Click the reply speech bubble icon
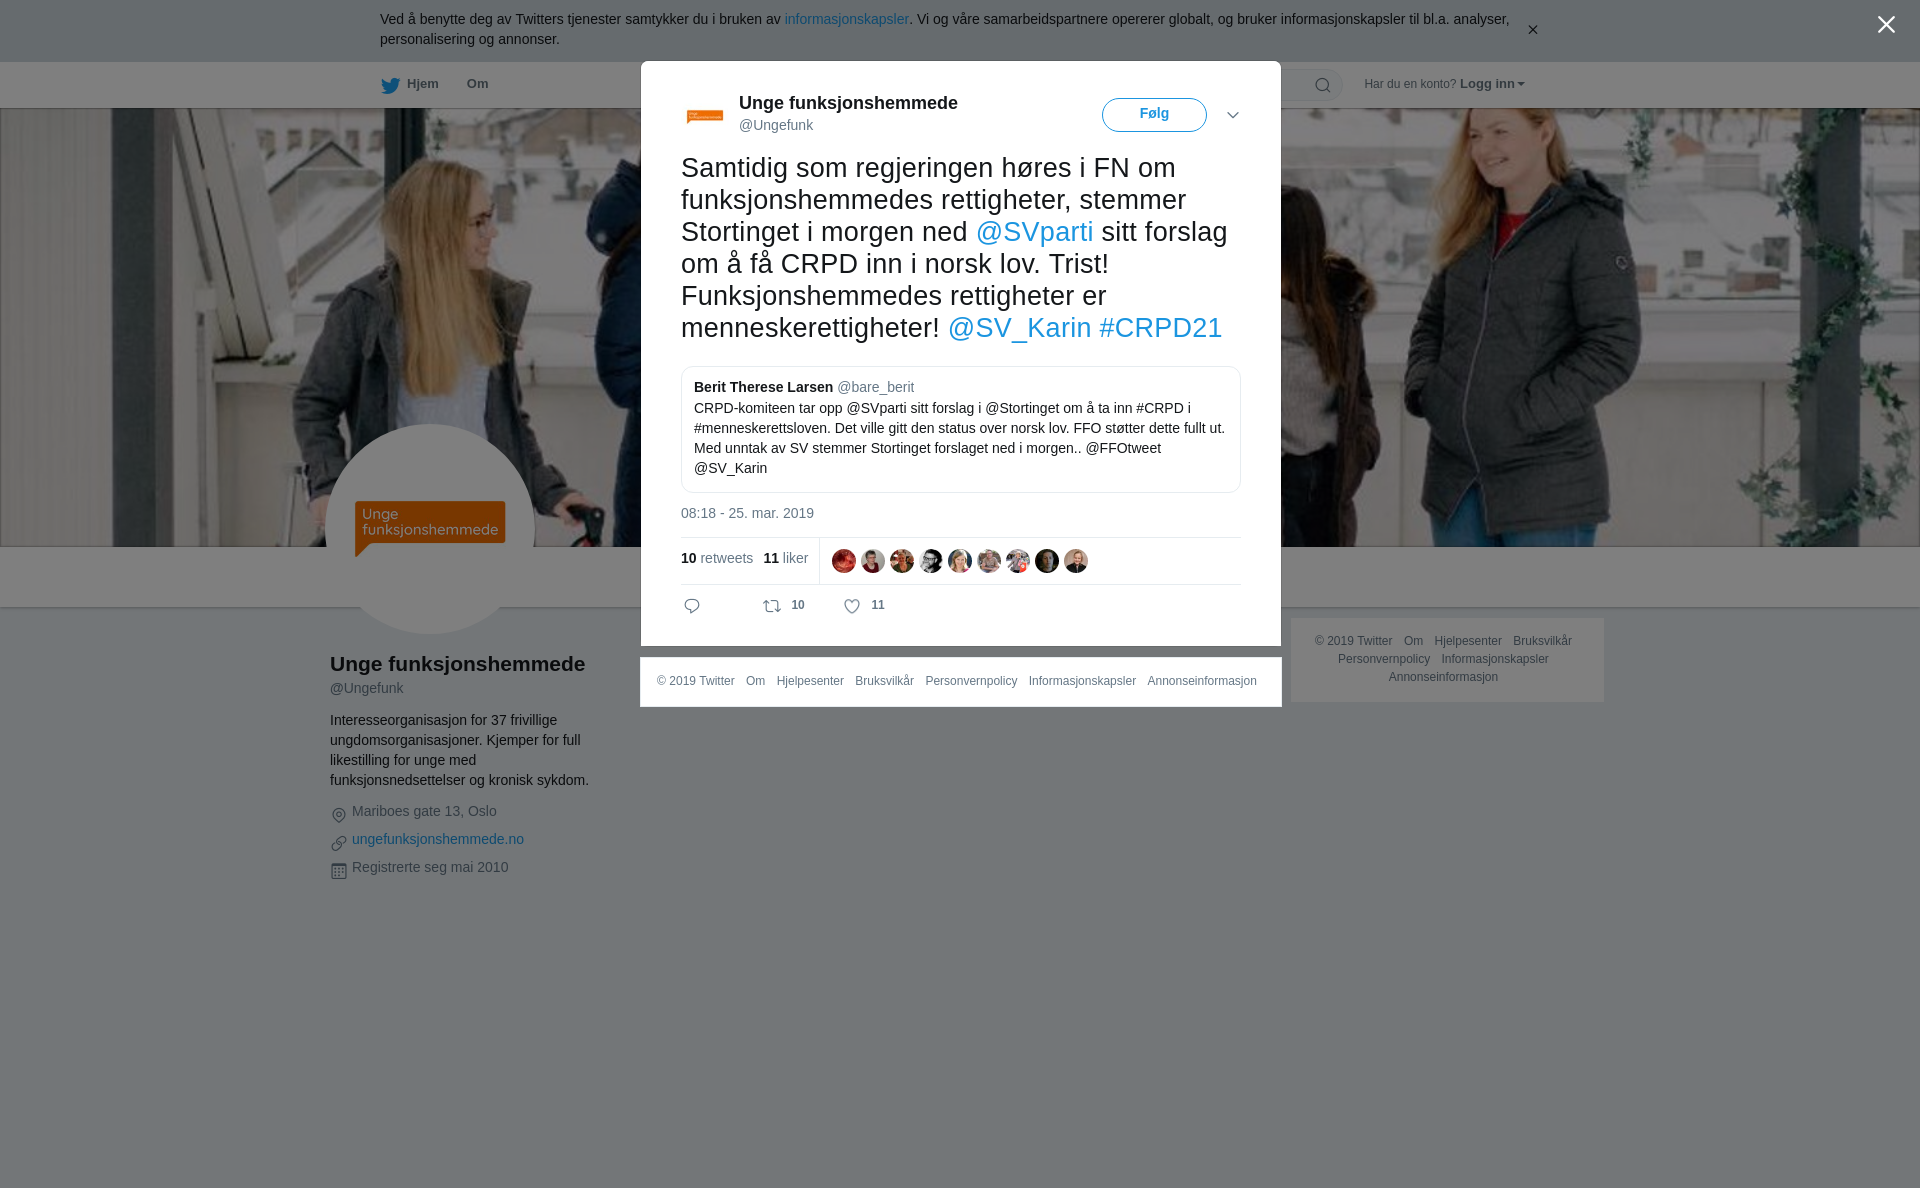The width and height of the screenshot is (1920, 1188). click(692, 606)
